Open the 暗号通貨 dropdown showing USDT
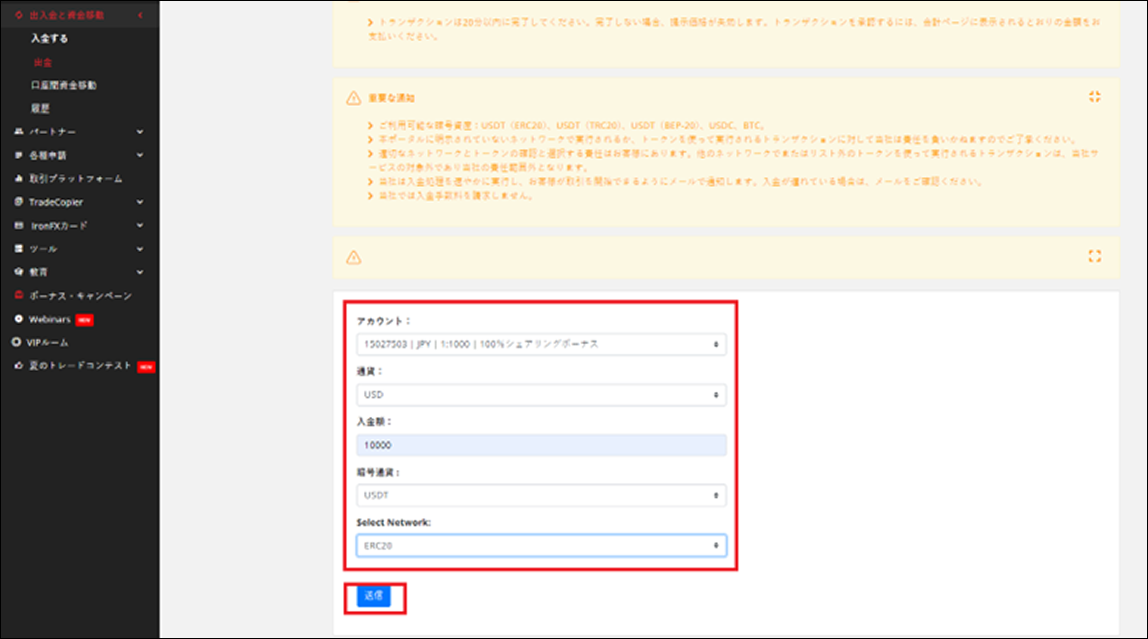The height and width of the screenshot is (639, 1148). tap(540, 495)
